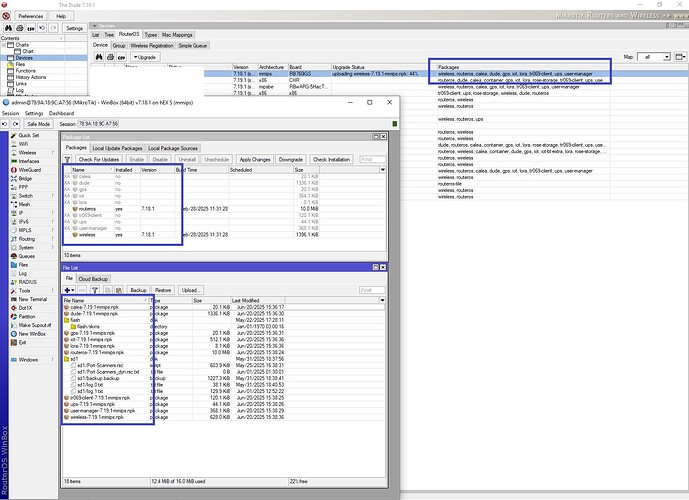689x500 pixels.
Task: Switch to the Cloud Backup tab
Action: (x=94, y=279)
